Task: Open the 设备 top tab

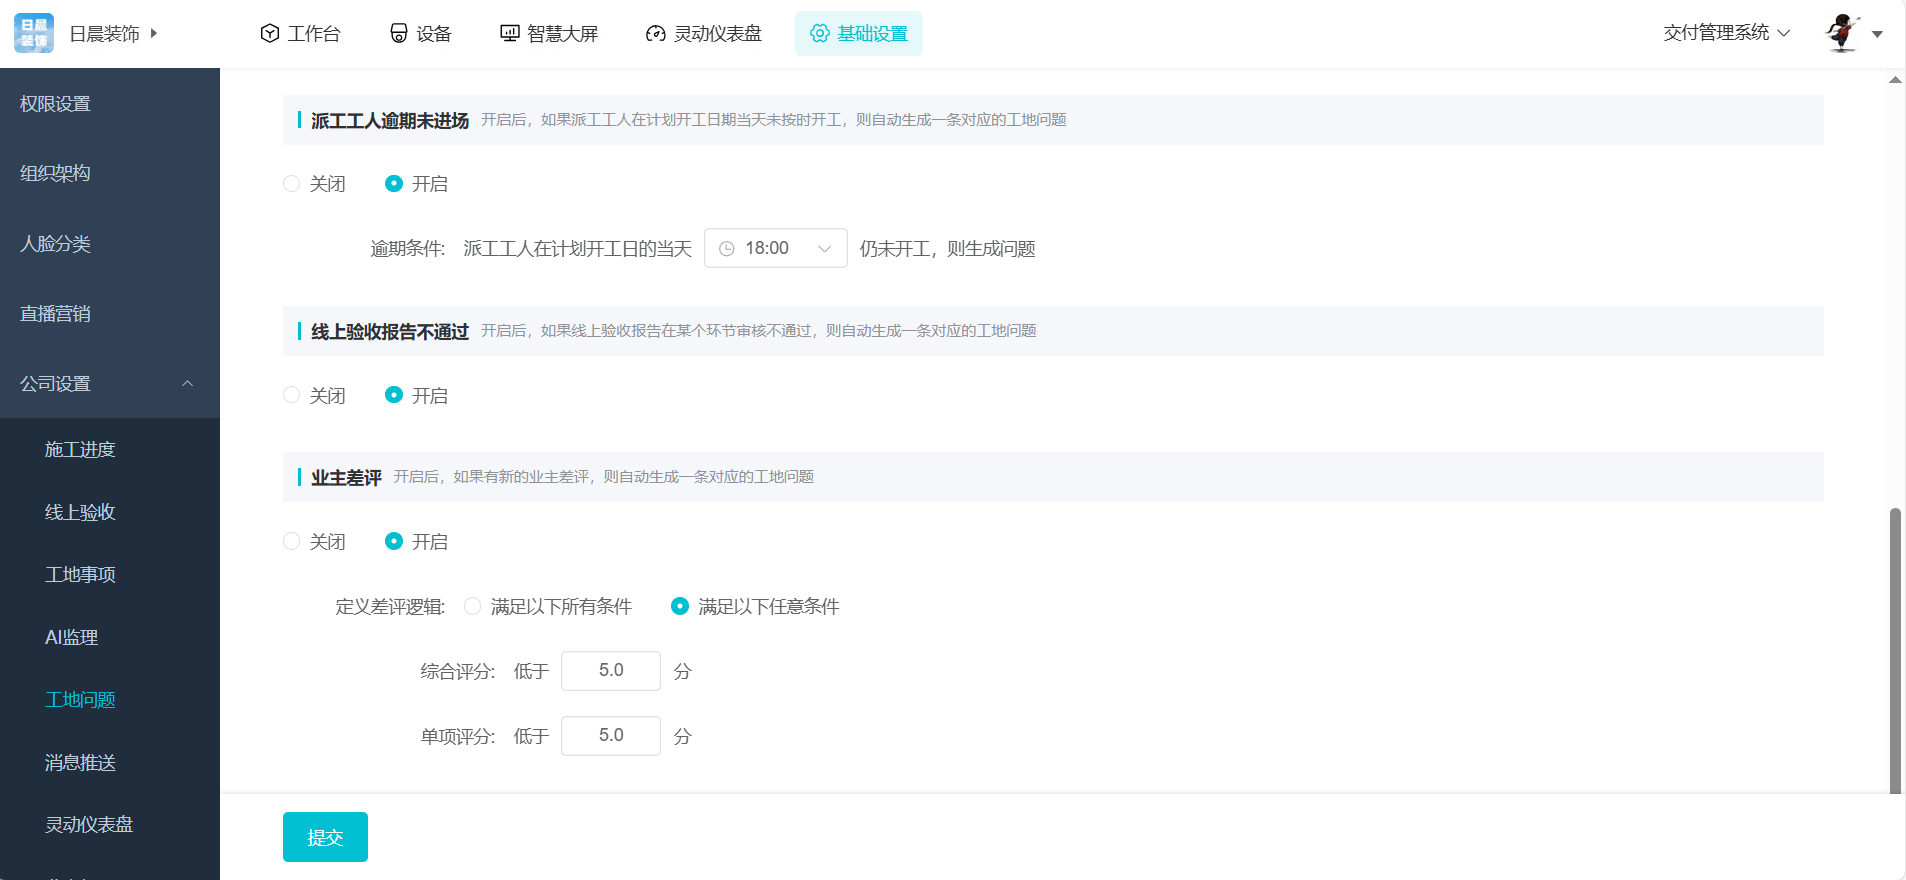Action: (x=421, y=33)
